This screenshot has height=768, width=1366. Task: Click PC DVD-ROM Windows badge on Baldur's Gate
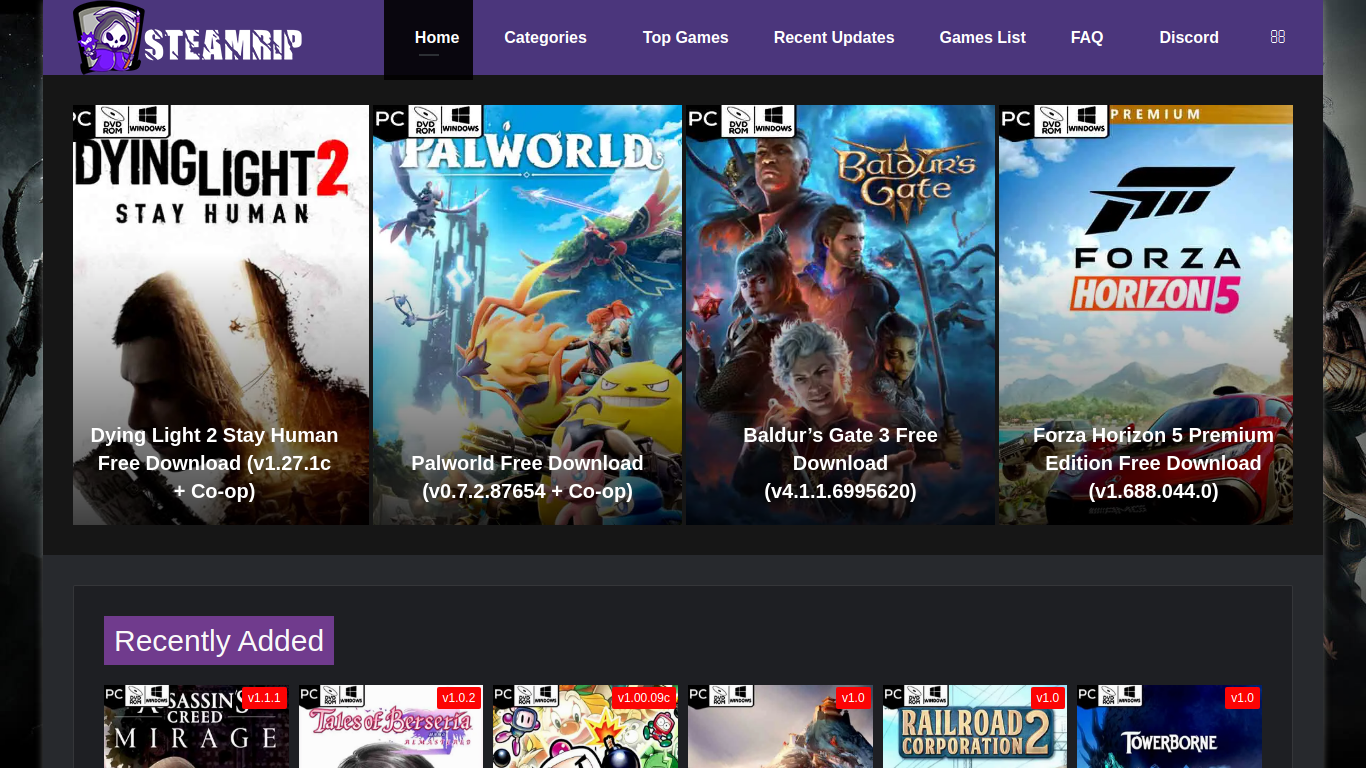[741, 121]
